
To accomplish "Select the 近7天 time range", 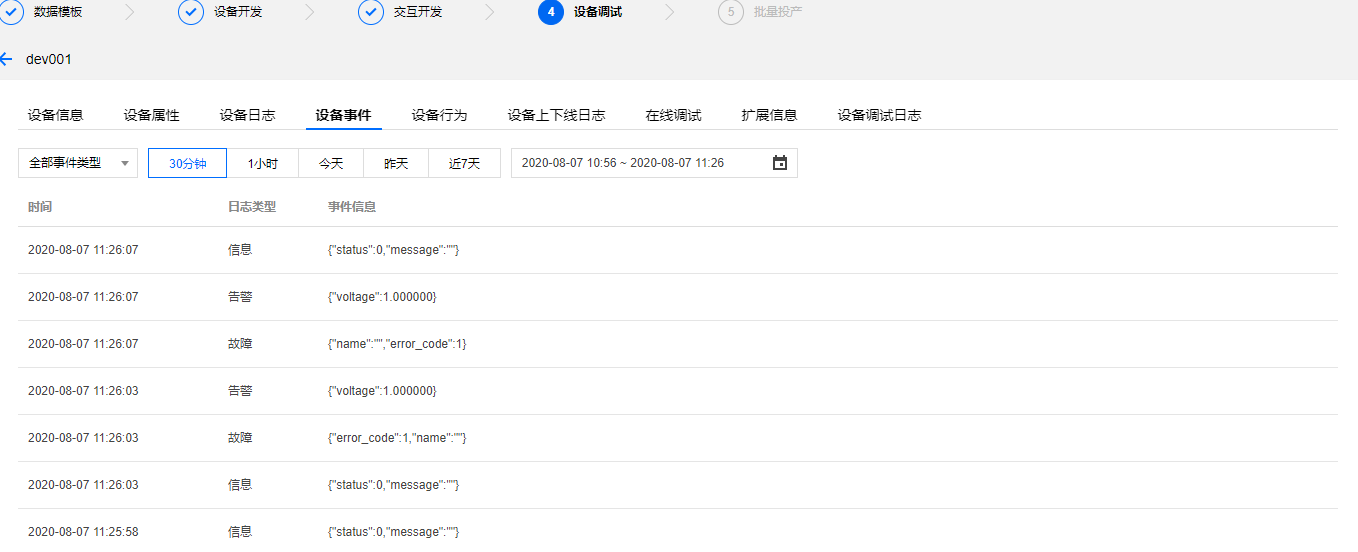I will (465, 163).
